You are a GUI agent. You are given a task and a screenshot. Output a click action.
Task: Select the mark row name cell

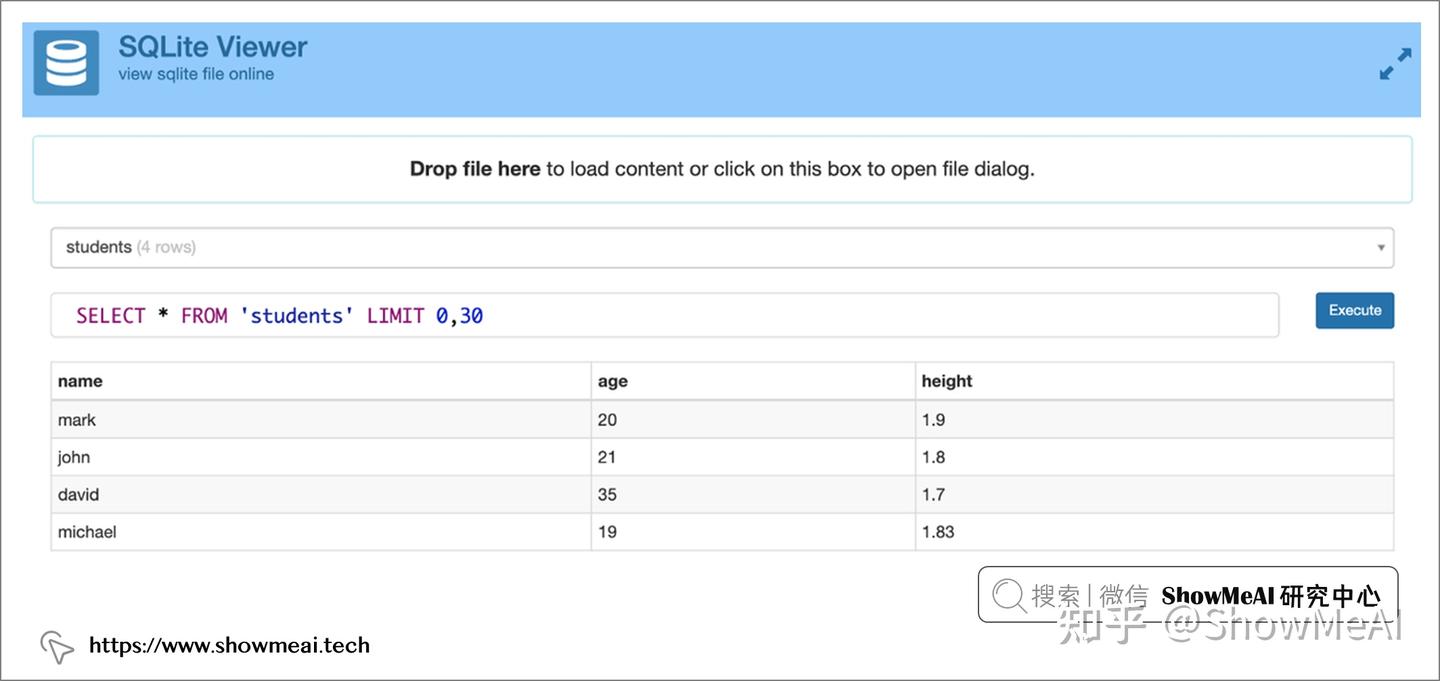click(x=321, y=420)
